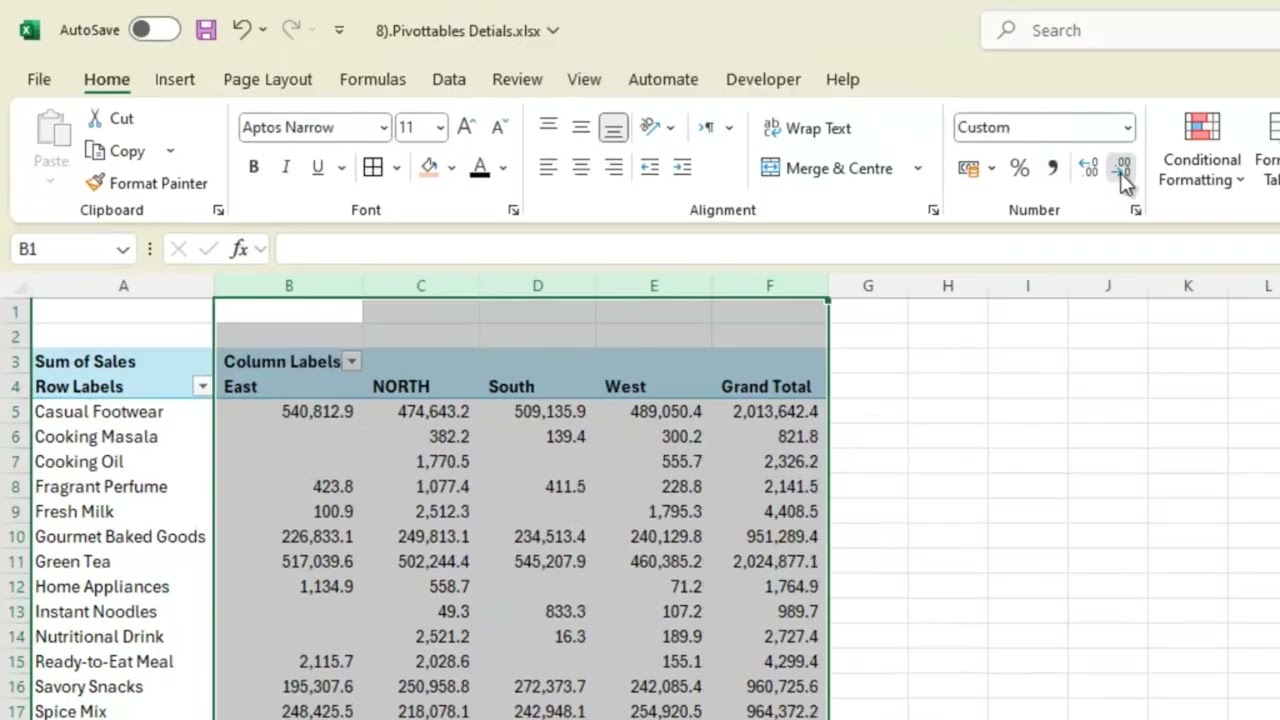Open the Automate tab
This screenshot has height=720, width=1280.
pos(663,79)
